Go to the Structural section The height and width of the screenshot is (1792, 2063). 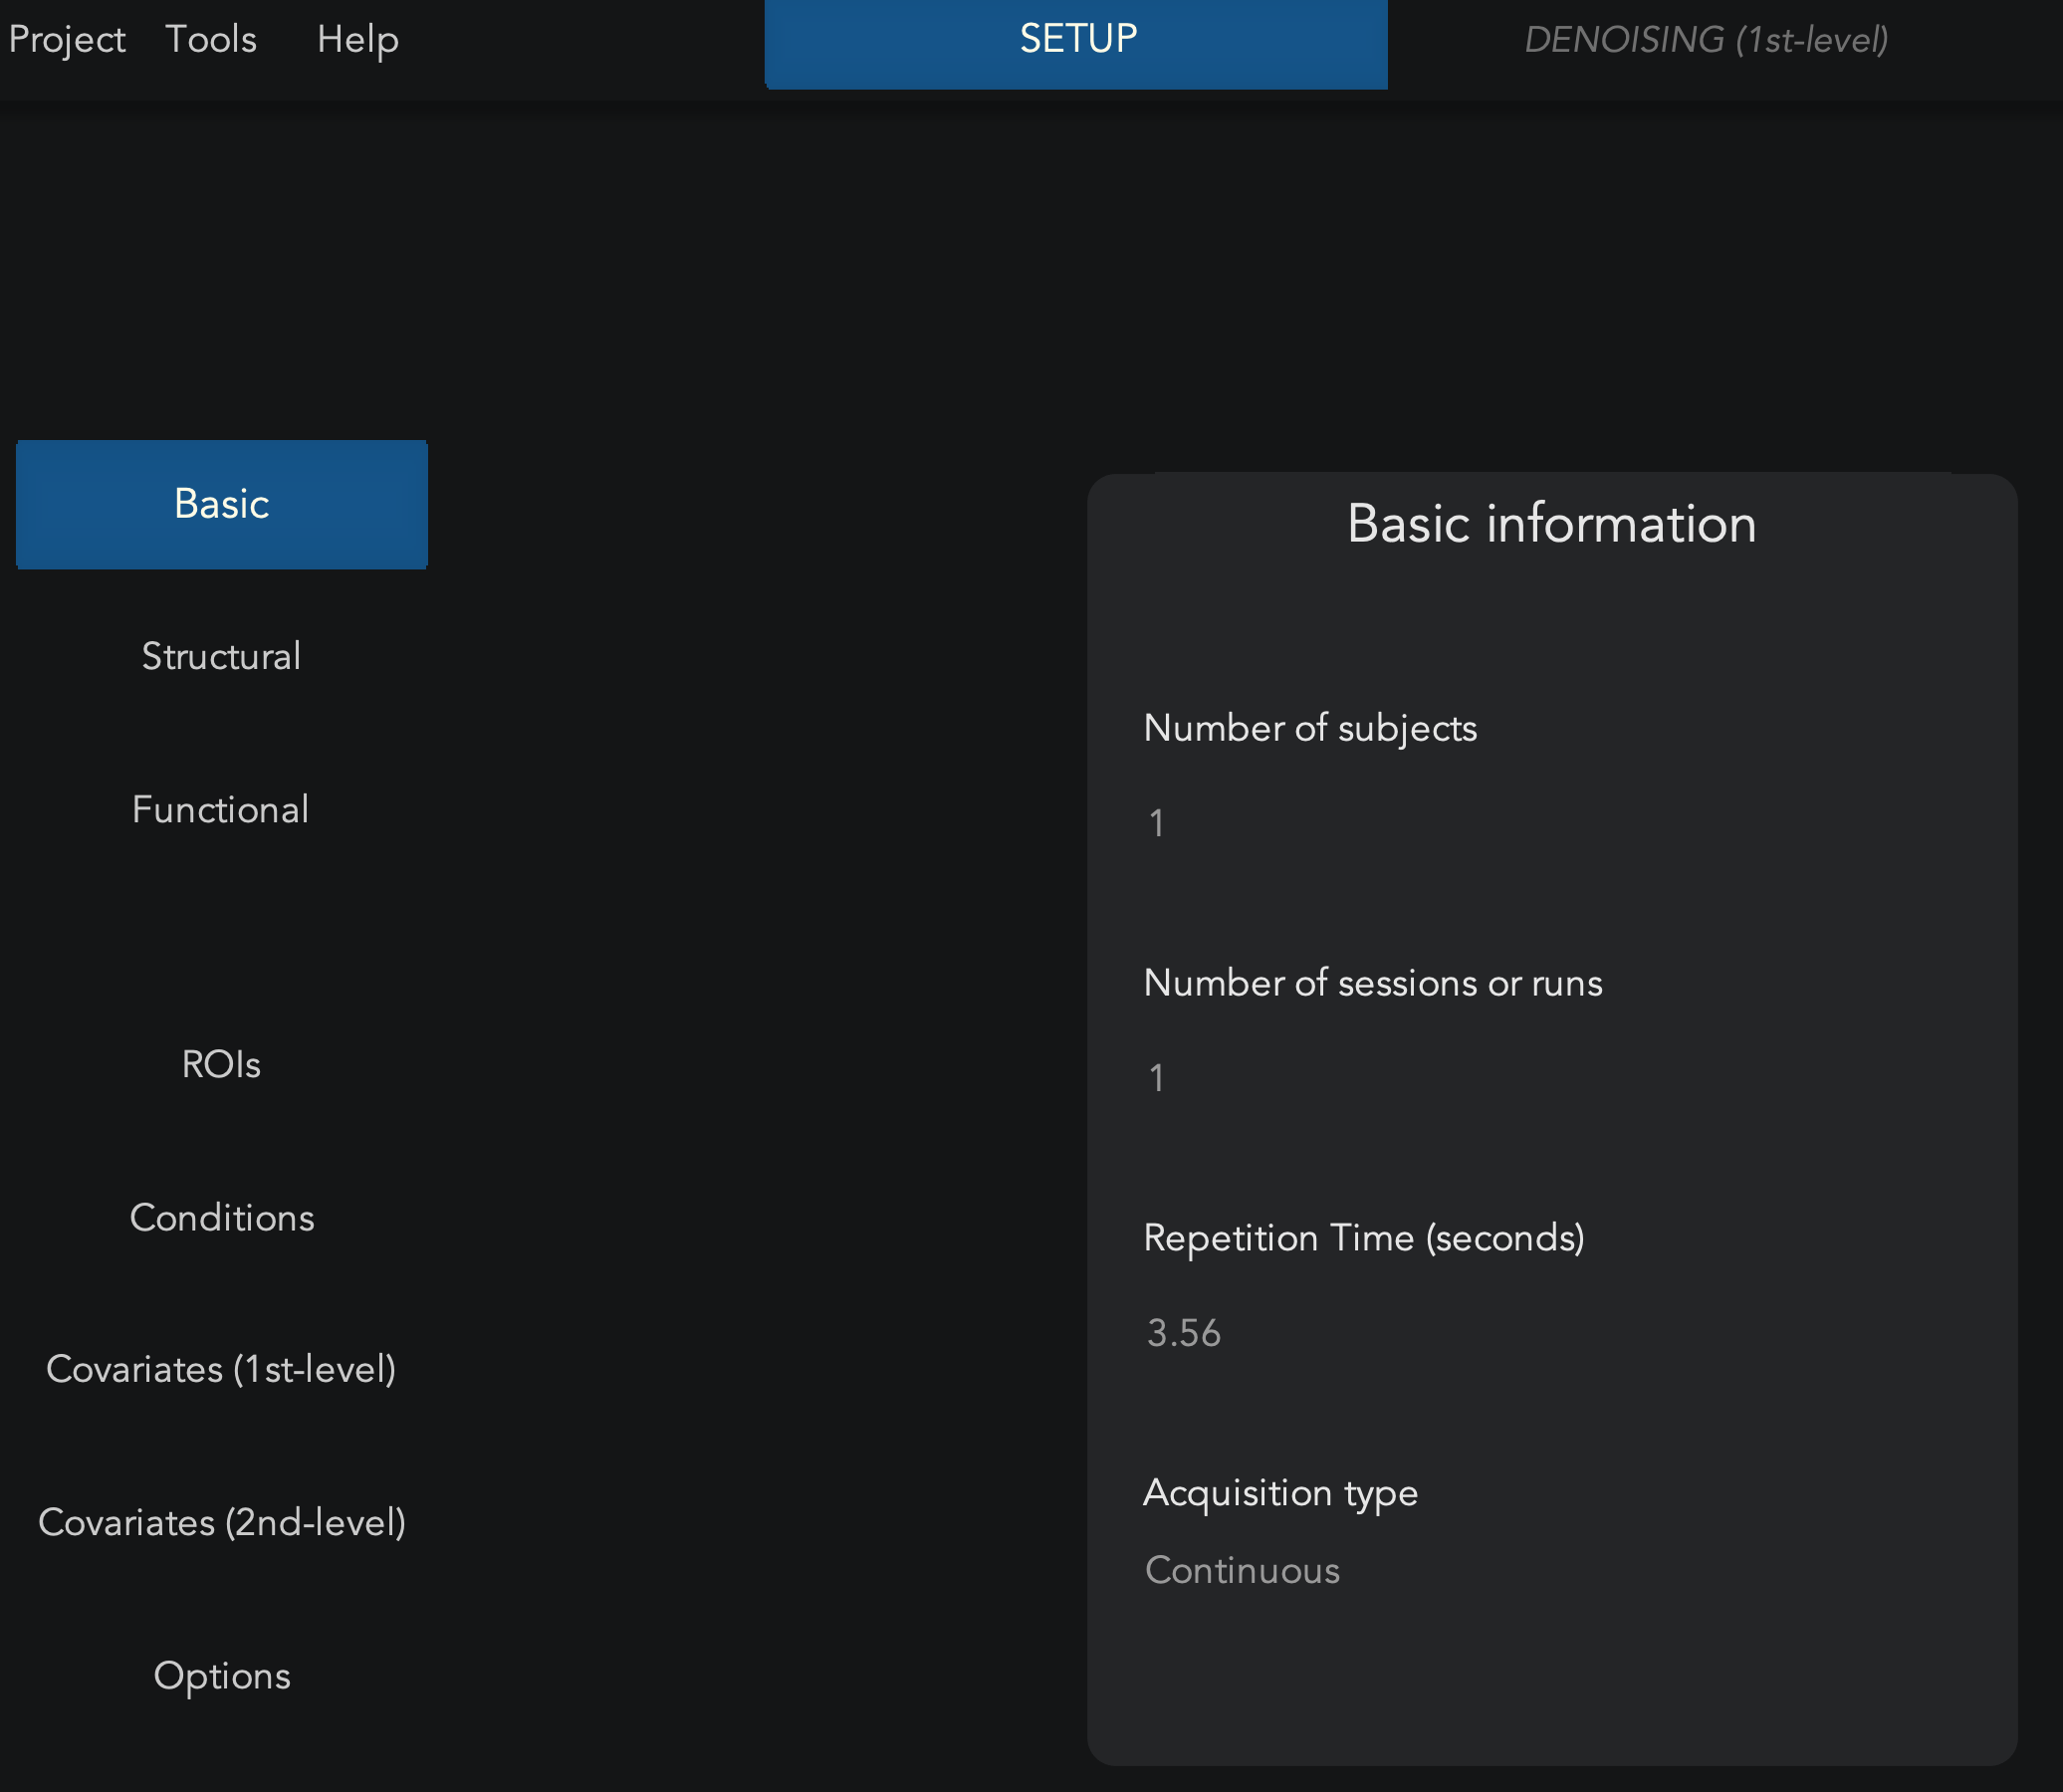coord(221,656)
